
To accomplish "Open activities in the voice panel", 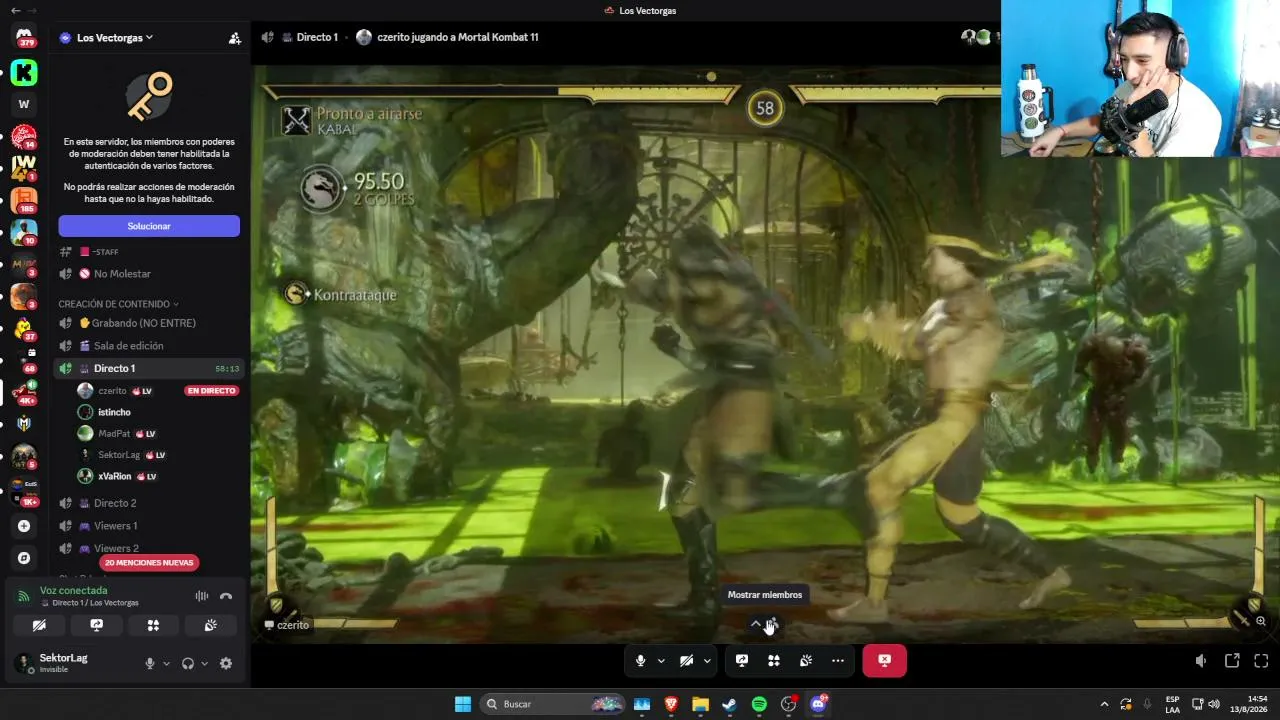I will coord(153,625).
